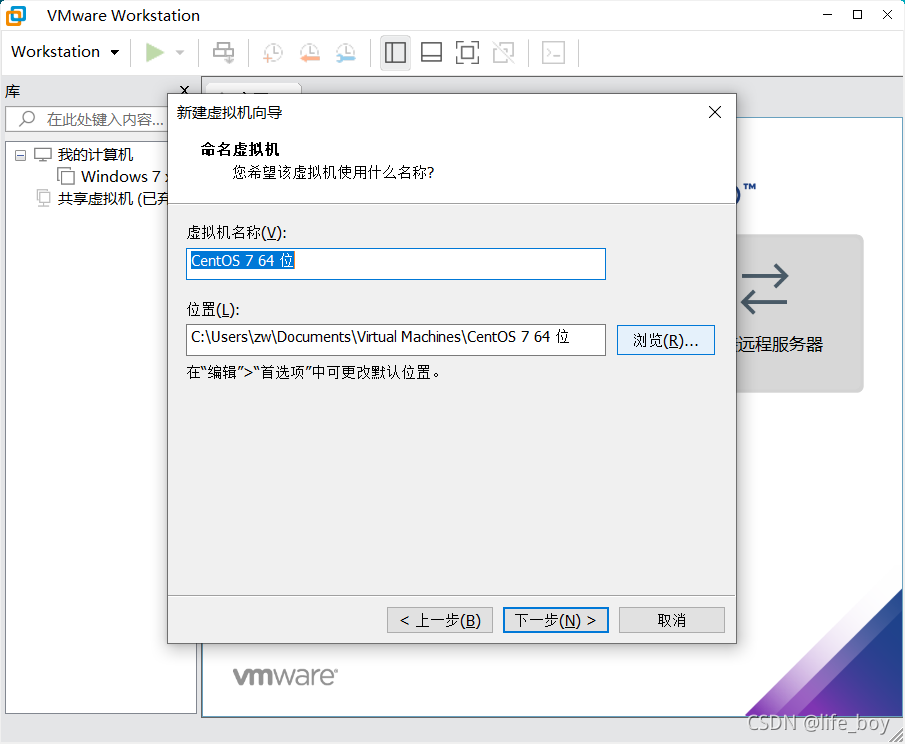This screenshot has height=744, width=905.
Task: Click the library search field
Action: [x=87, y=119]
